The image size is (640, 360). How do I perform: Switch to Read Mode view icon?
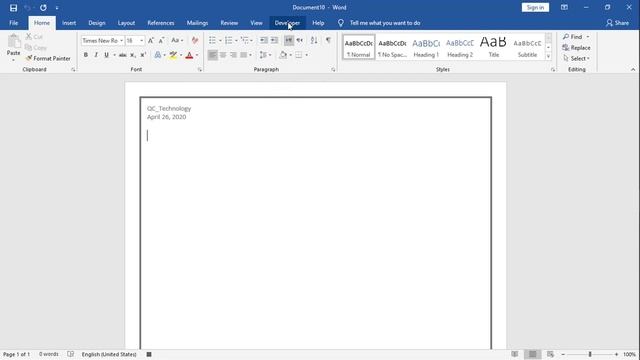click(515, 354)
